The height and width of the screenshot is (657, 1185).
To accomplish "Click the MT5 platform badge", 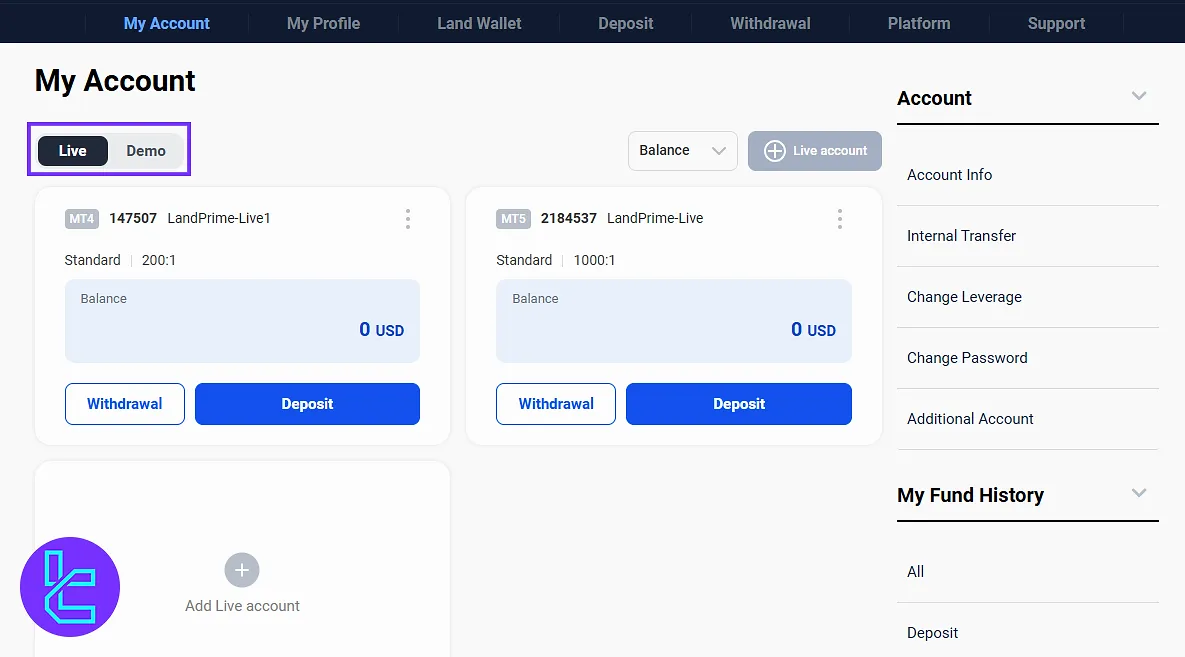I will (513, 219).
